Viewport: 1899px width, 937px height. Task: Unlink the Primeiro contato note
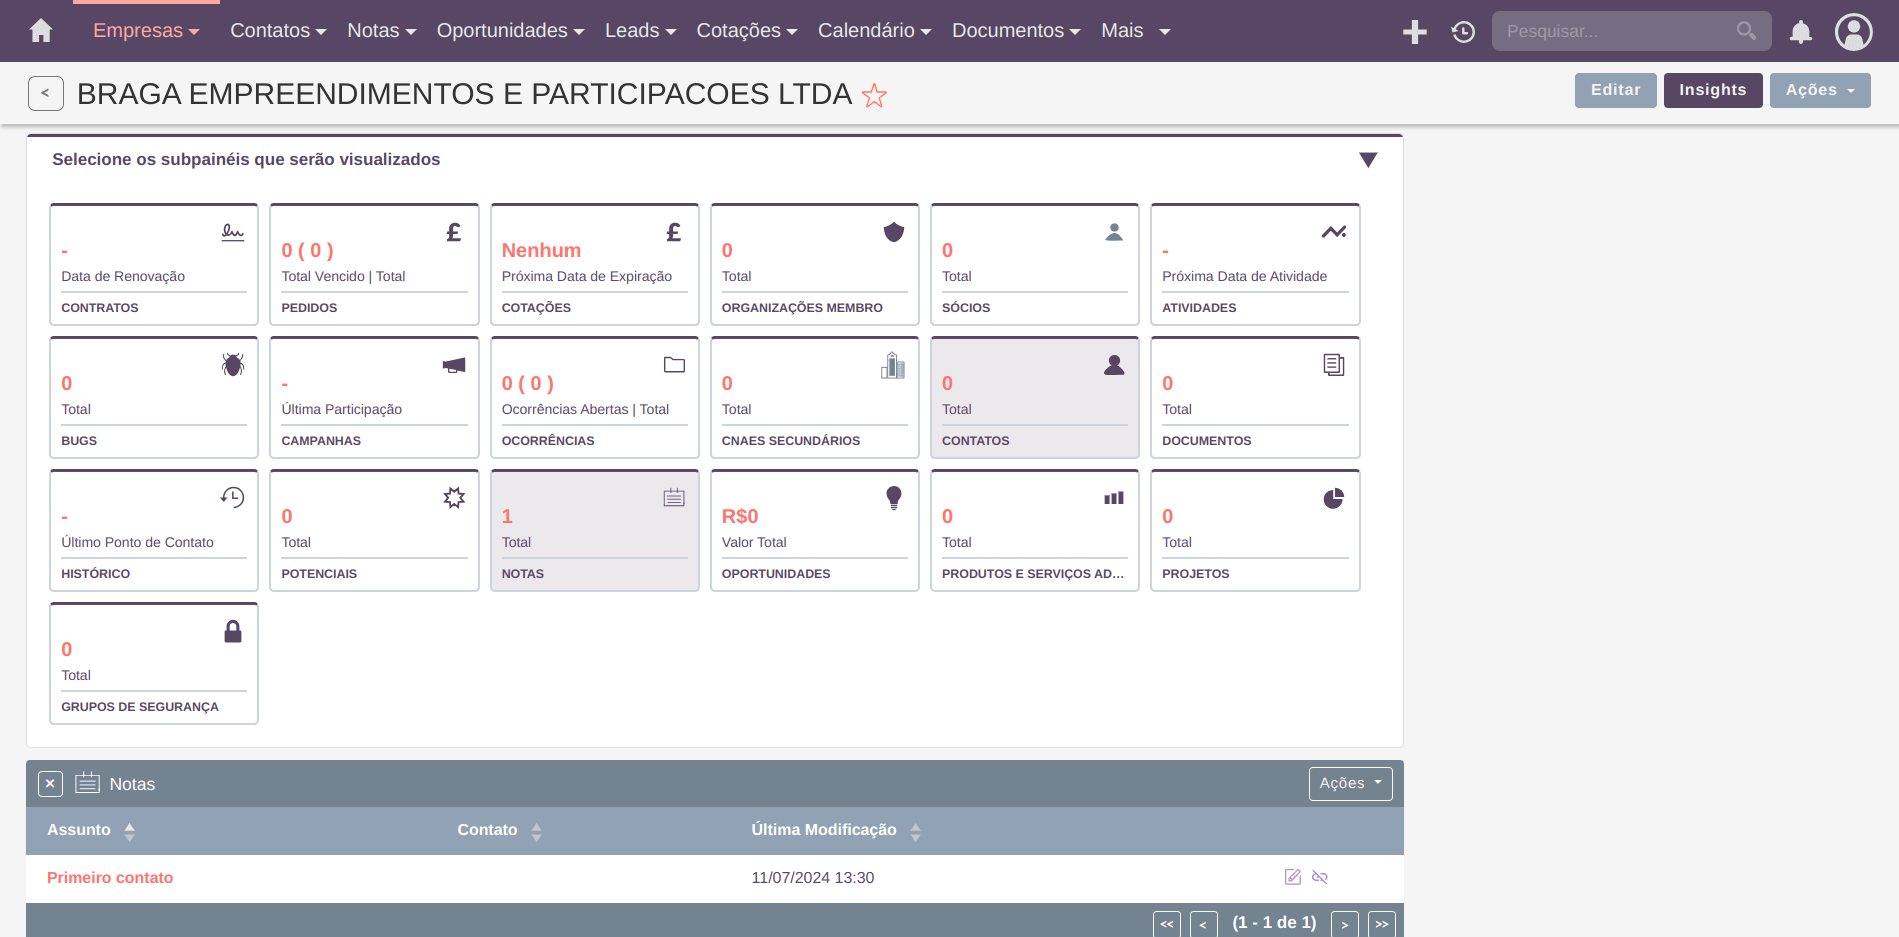coord(1320,877)
